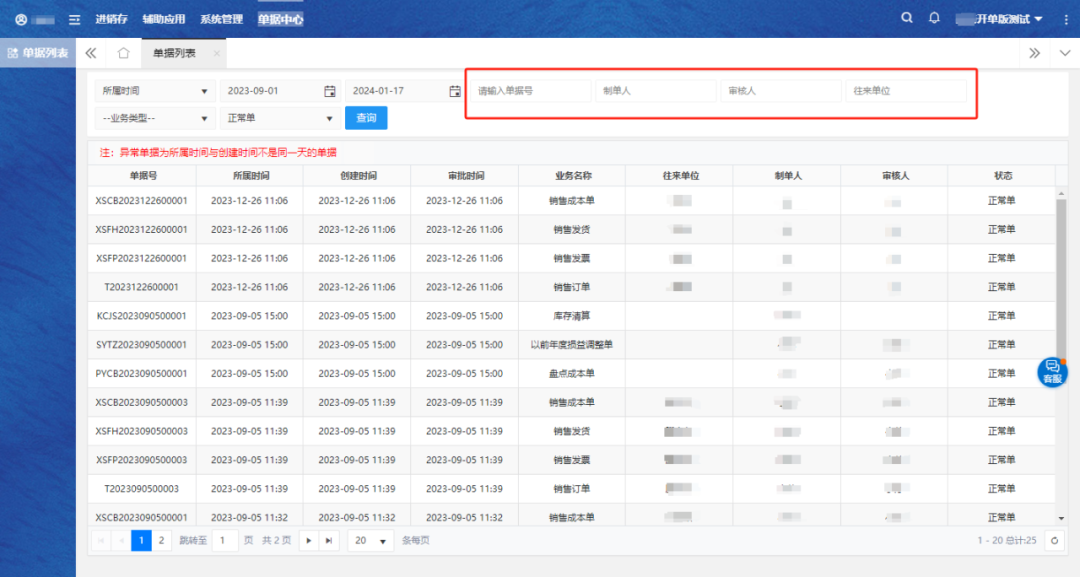Click the 请输入单据号 input field
Screen dimensions: 1080x577
point(530,91)
